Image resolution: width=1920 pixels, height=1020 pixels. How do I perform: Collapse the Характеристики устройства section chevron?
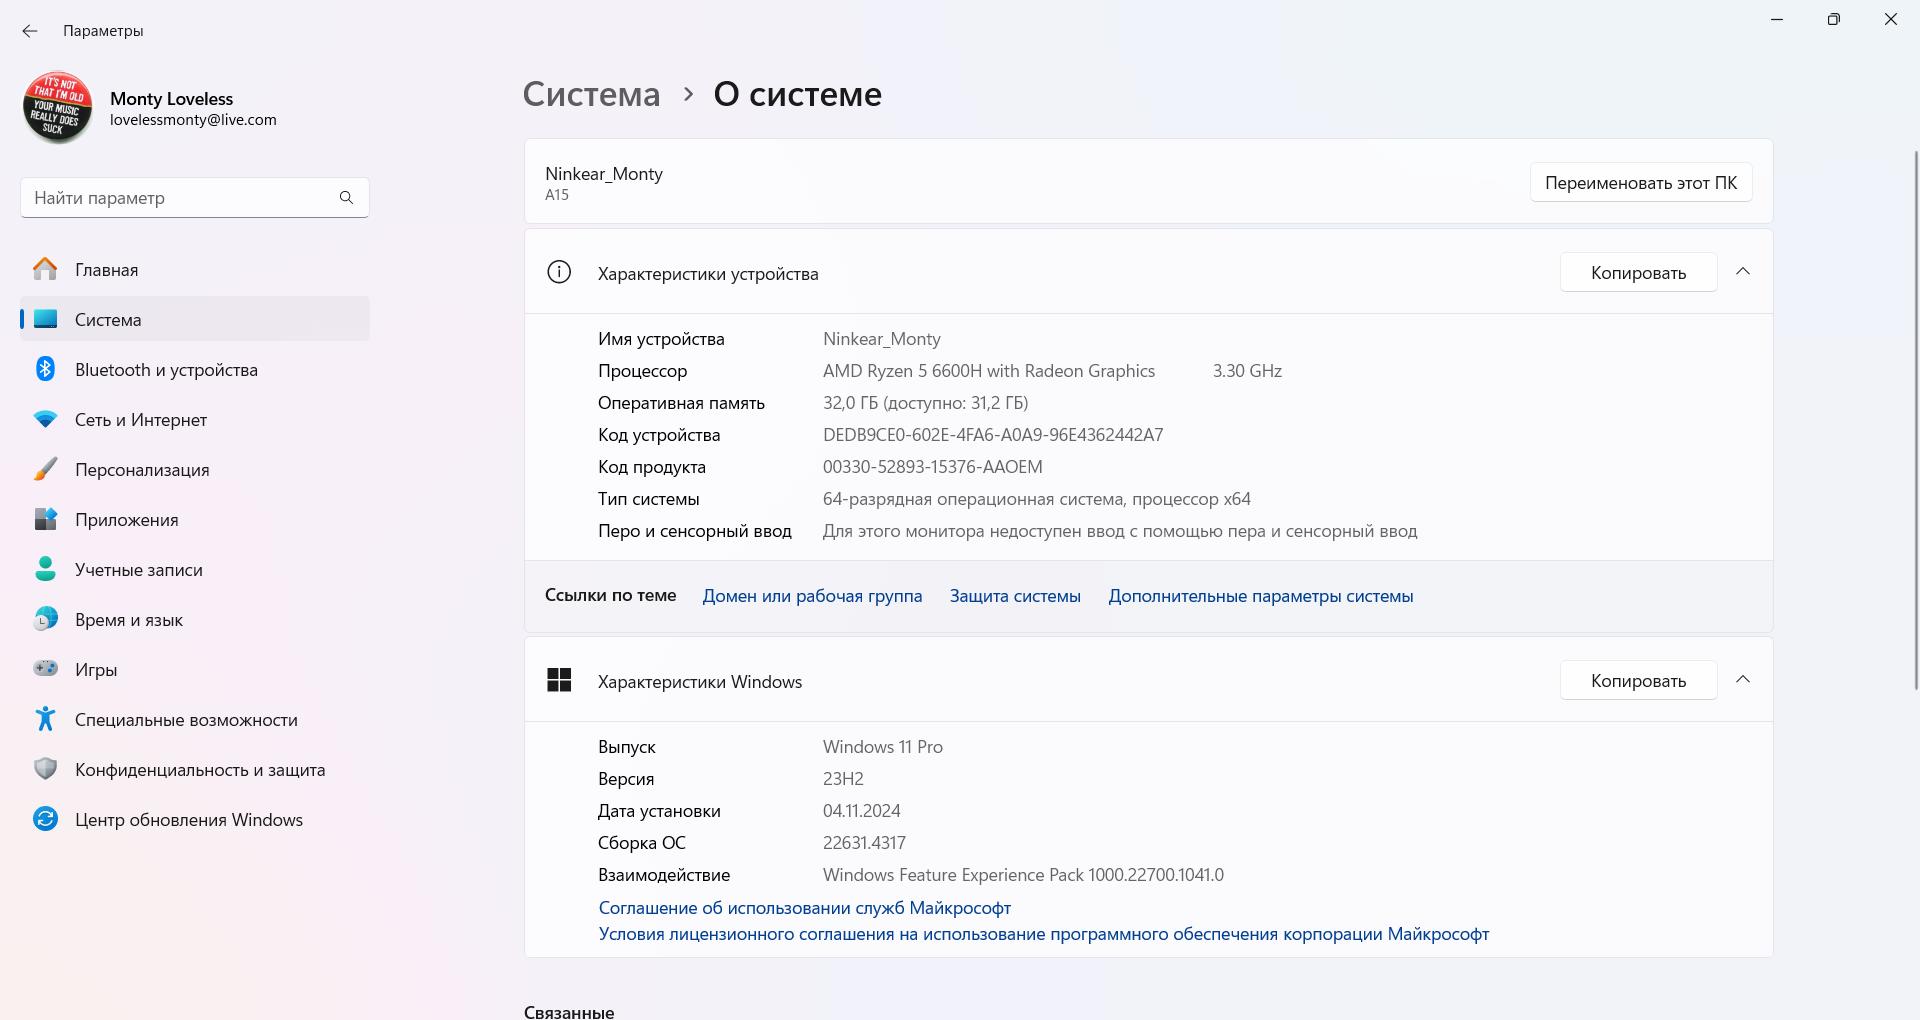(x=1743, y=272)
